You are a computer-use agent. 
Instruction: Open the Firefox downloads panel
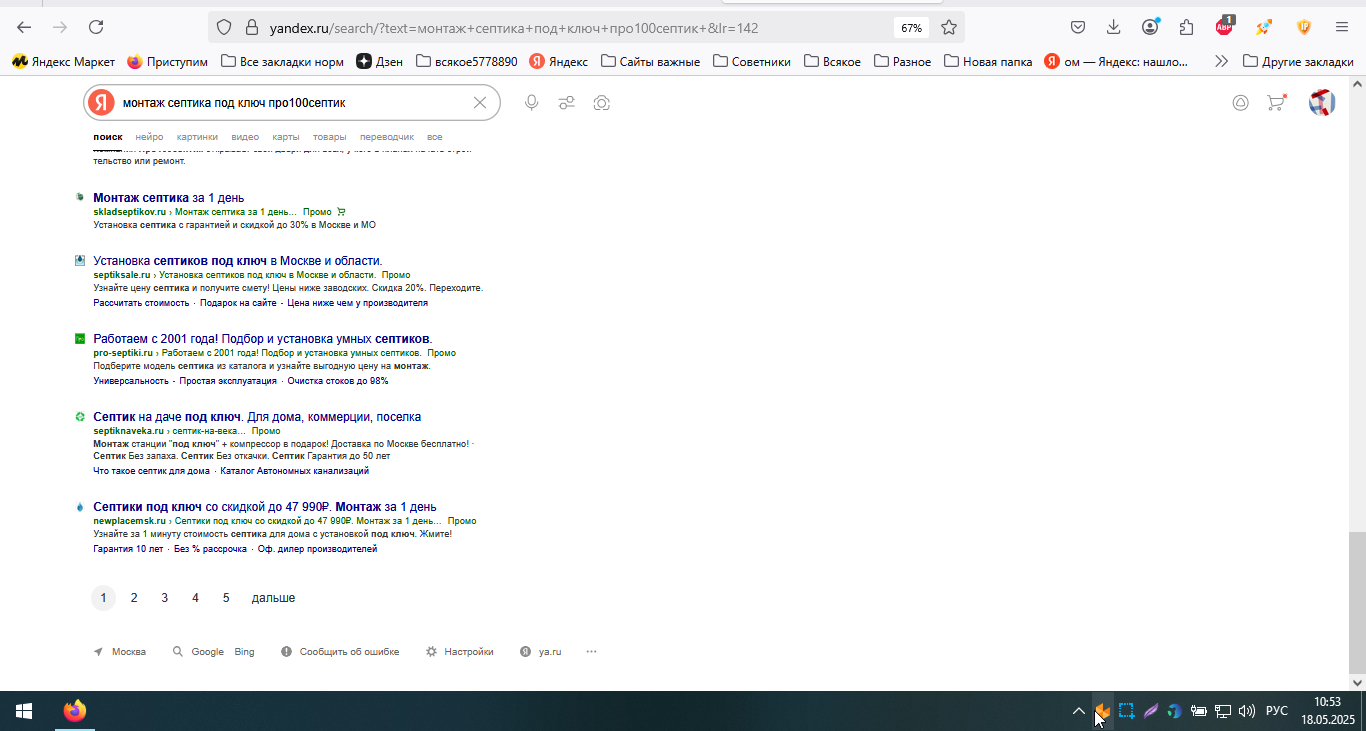click(x=1113, y=27)
